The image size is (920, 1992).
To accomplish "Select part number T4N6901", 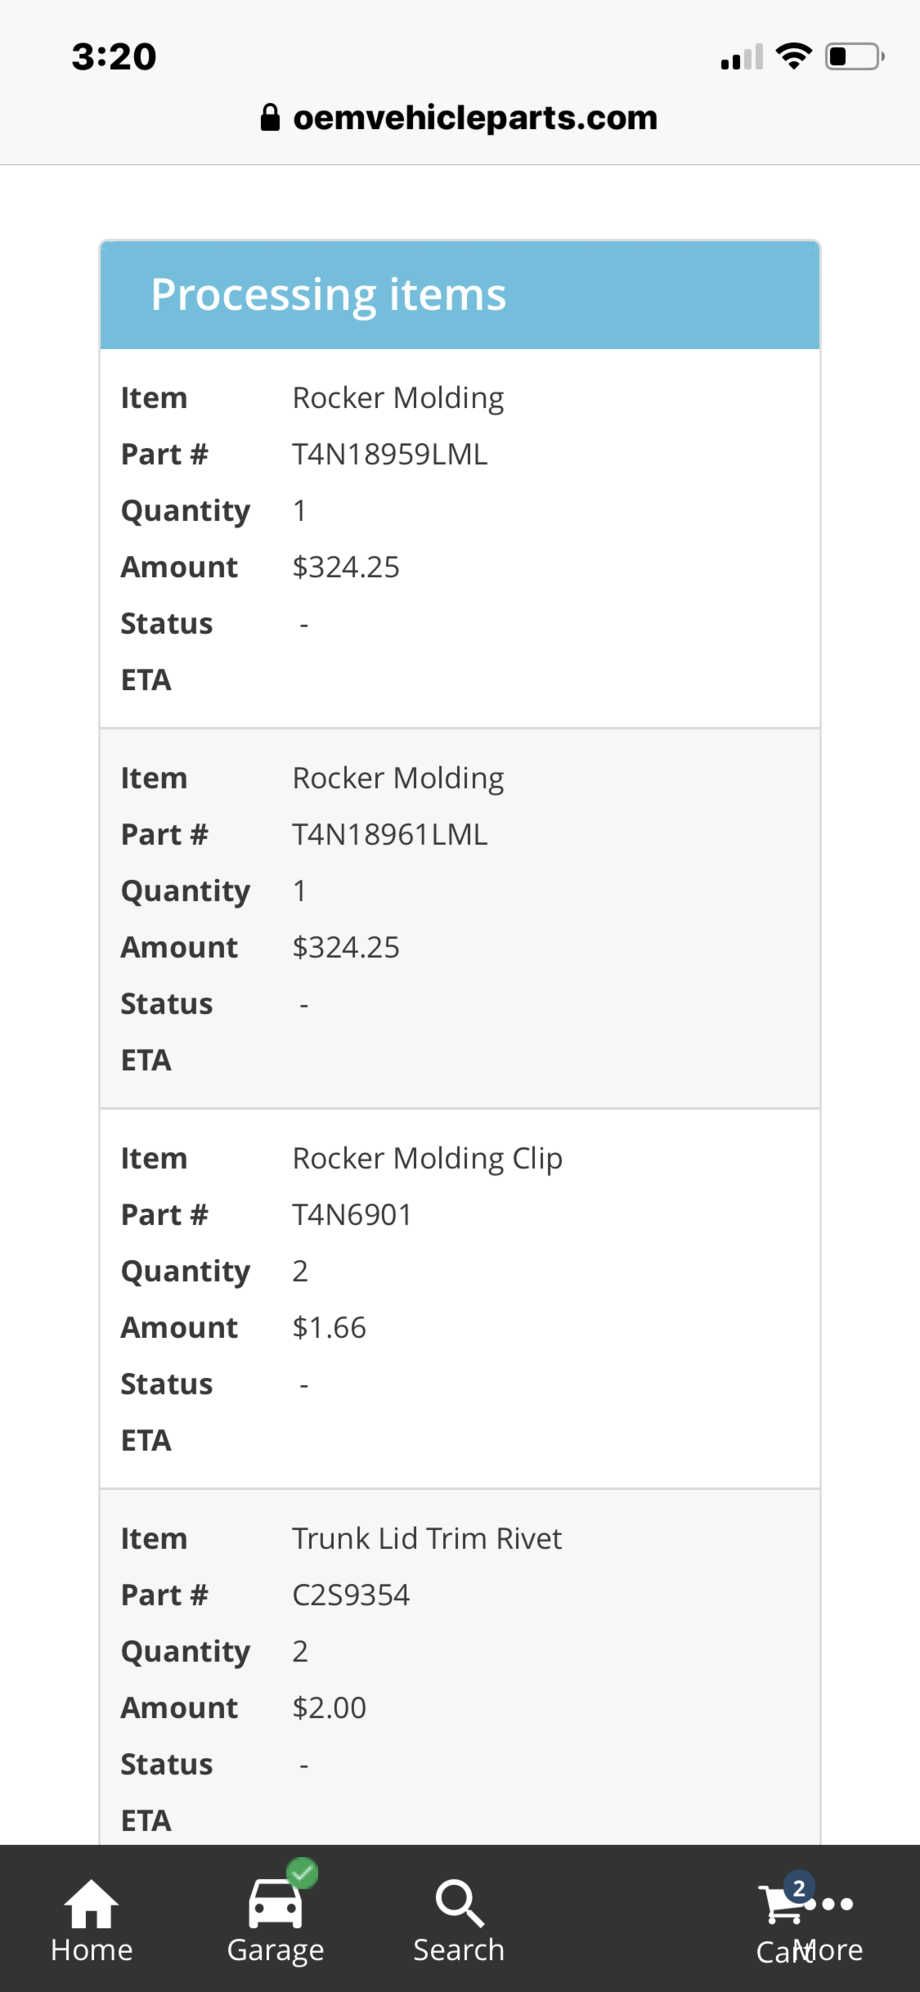I will click(352, 1215).
